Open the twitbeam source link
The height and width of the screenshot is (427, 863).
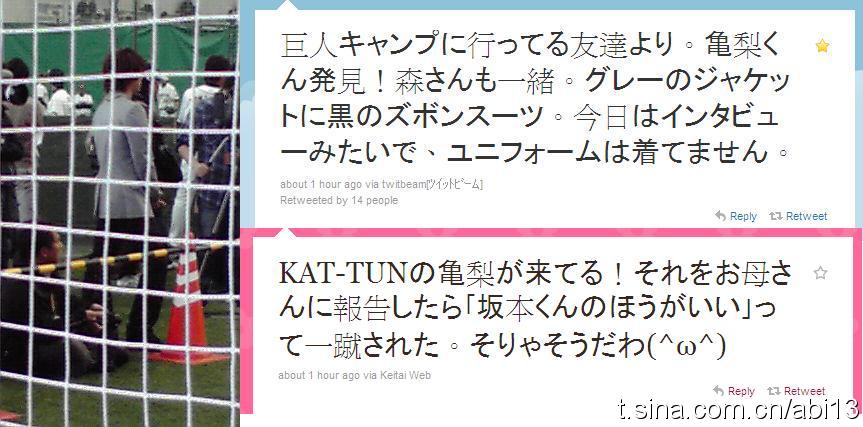click(x=433, y=185)
